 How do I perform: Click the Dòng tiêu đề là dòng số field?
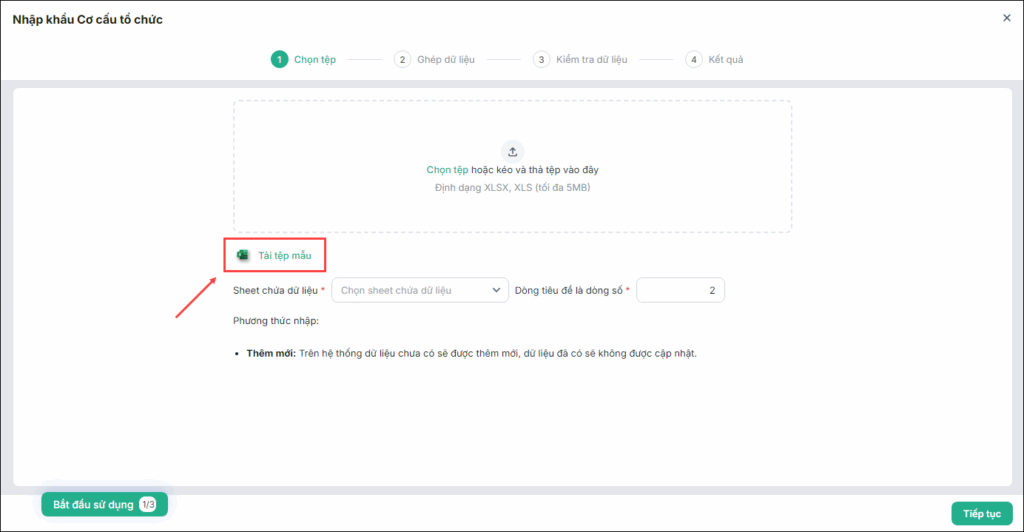click(x=680, y=290)
